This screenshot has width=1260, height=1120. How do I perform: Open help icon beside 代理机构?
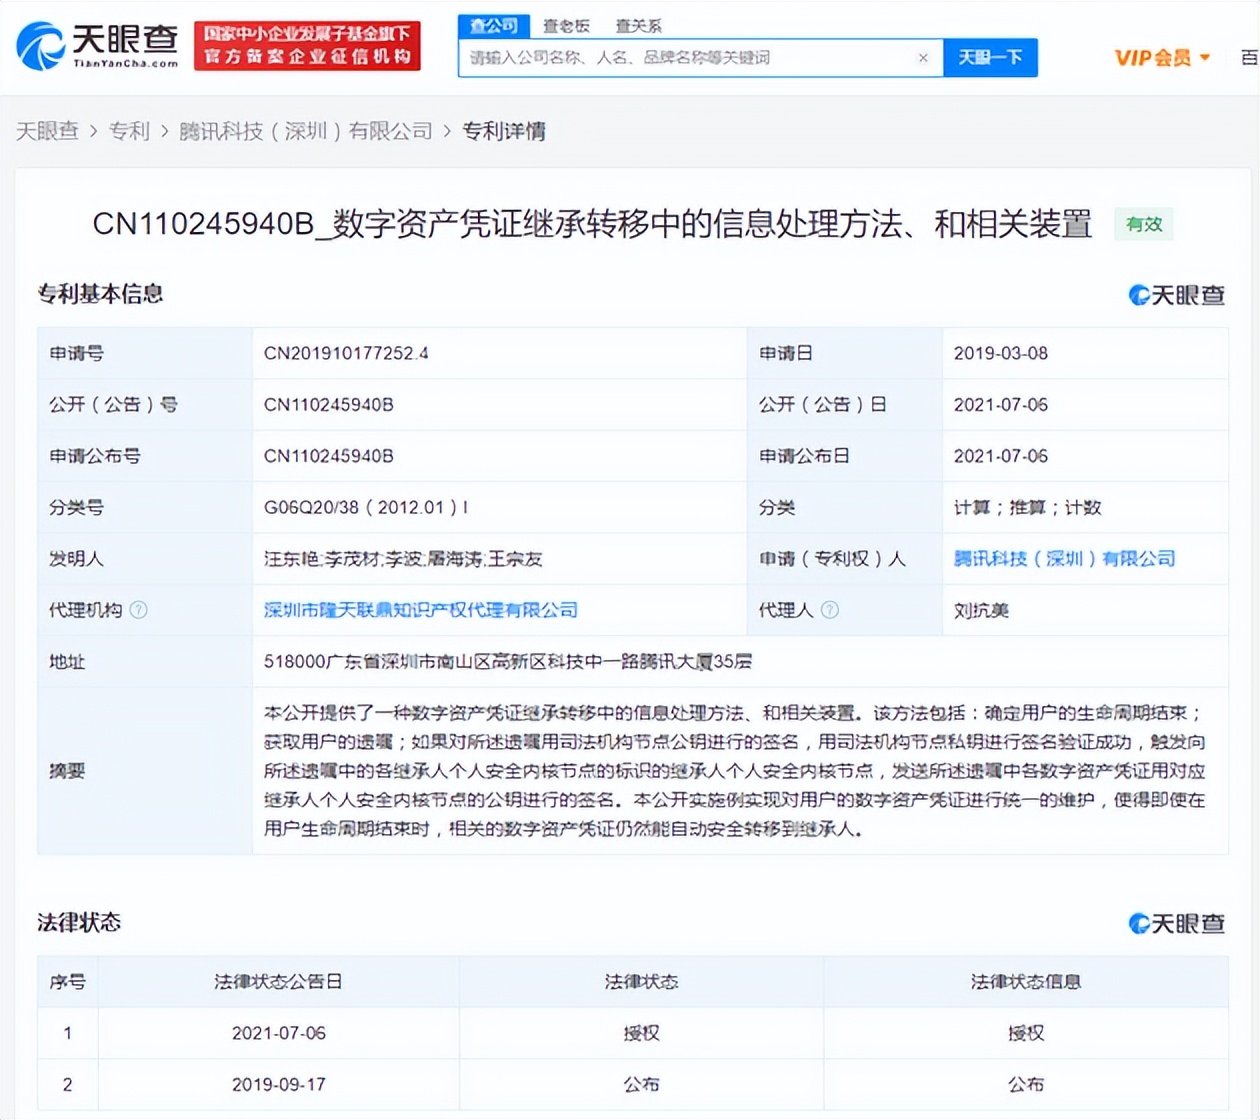click(x=139, y=610)
